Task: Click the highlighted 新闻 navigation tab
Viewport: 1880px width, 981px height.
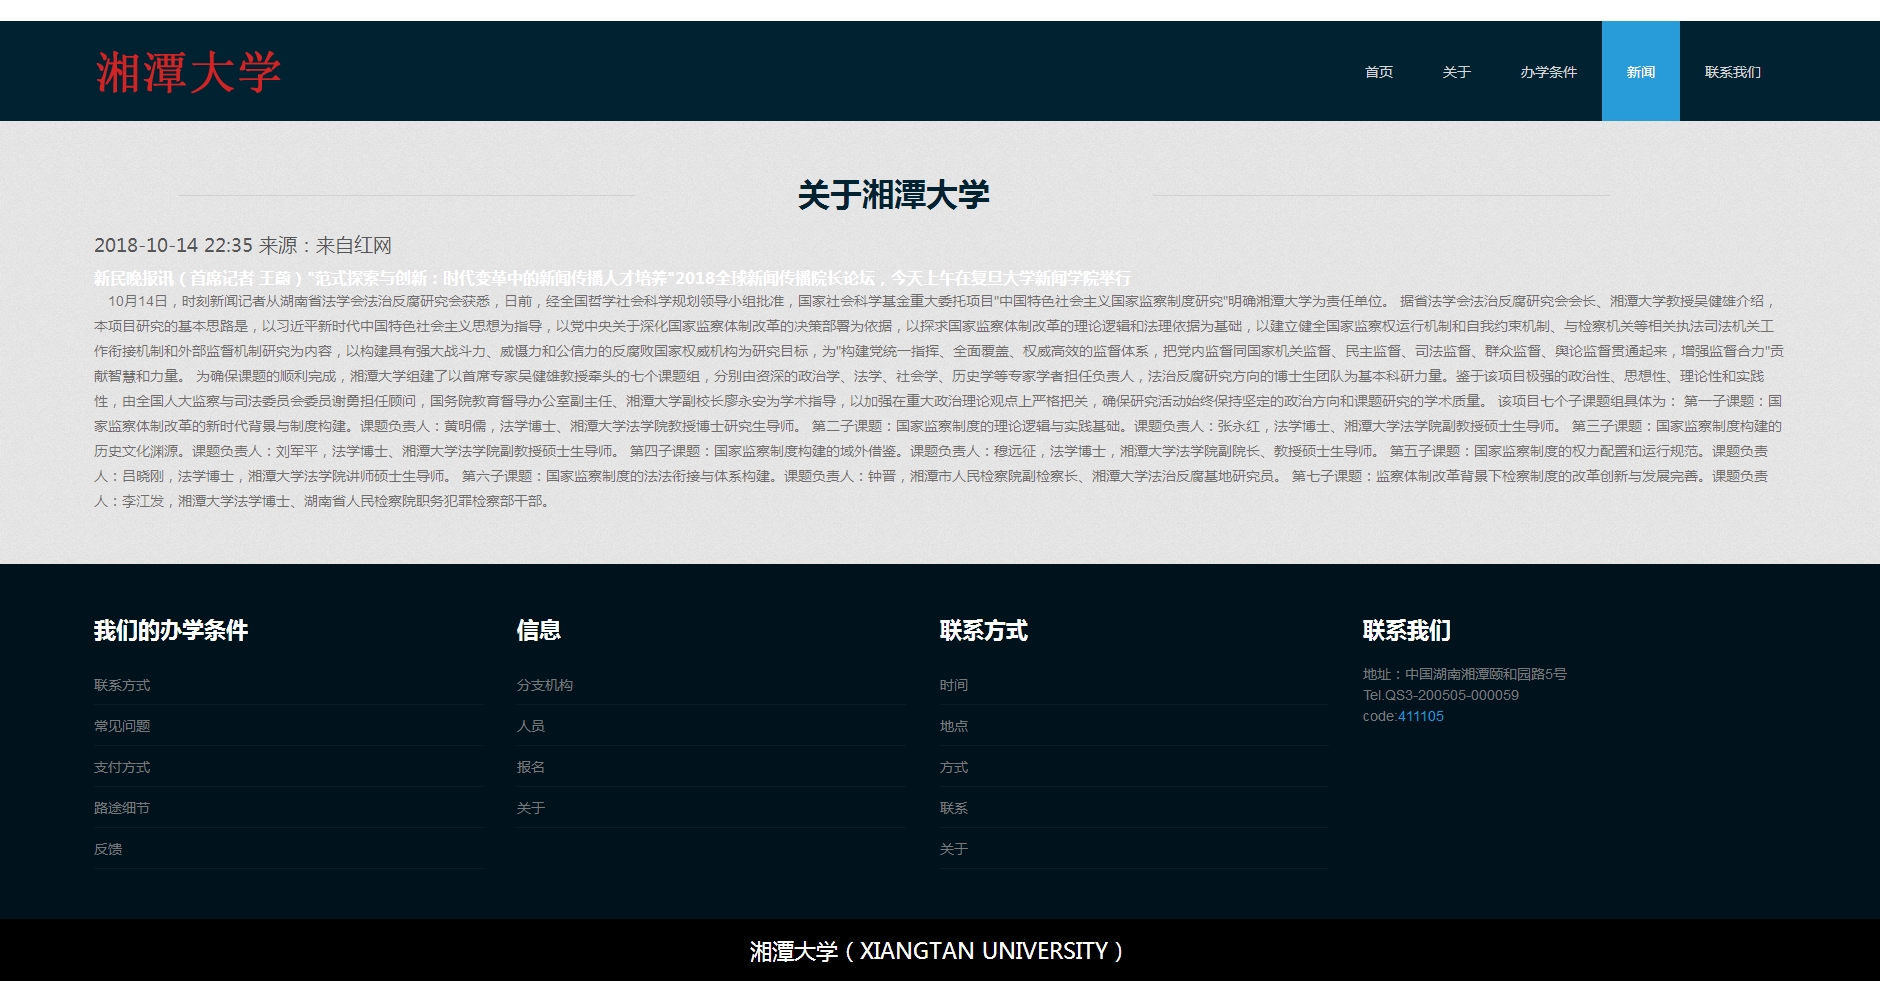Action: point(1640,72)
